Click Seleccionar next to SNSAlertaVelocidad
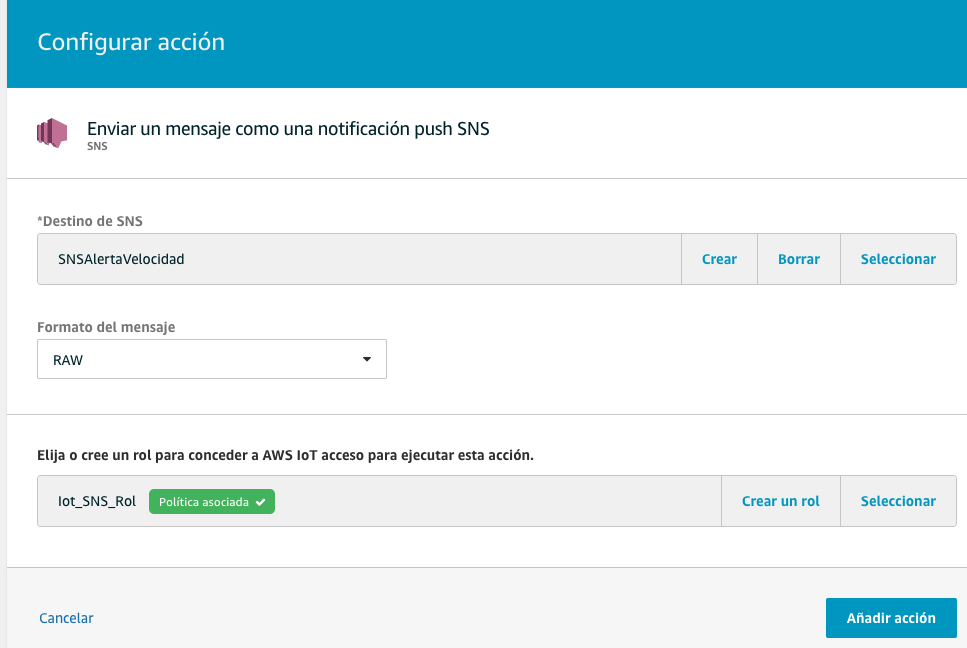 (898, 259)
